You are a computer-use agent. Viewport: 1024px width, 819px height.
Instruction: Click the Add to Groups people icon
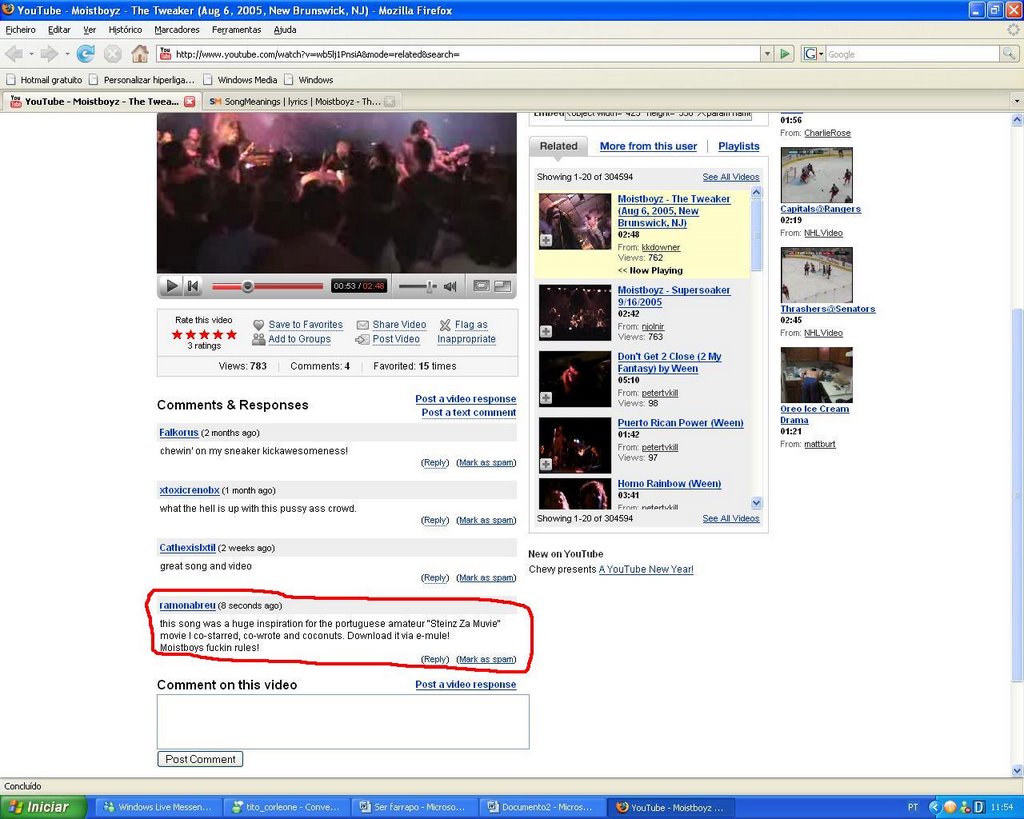click(x=259, y=339)
